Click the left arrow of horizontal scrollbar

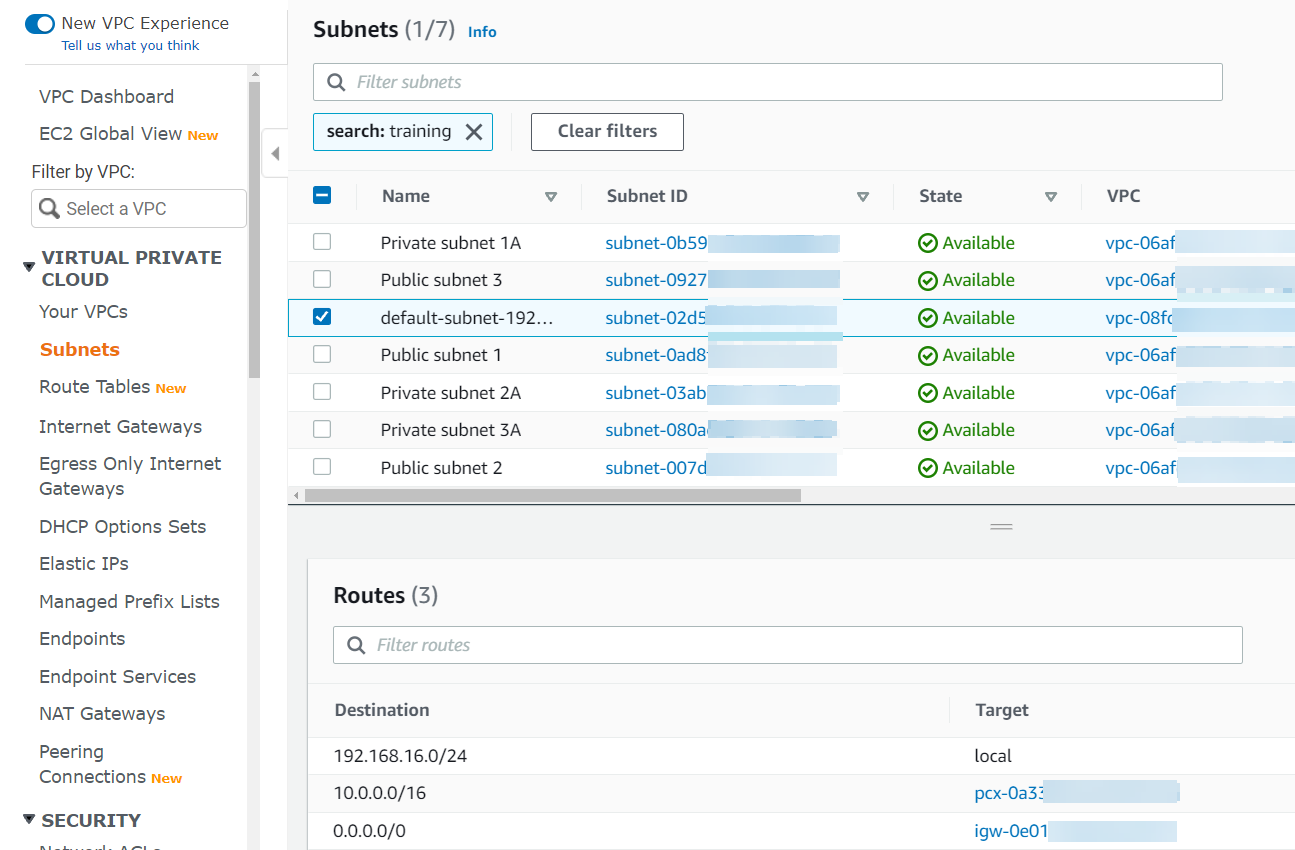point(295,496)
